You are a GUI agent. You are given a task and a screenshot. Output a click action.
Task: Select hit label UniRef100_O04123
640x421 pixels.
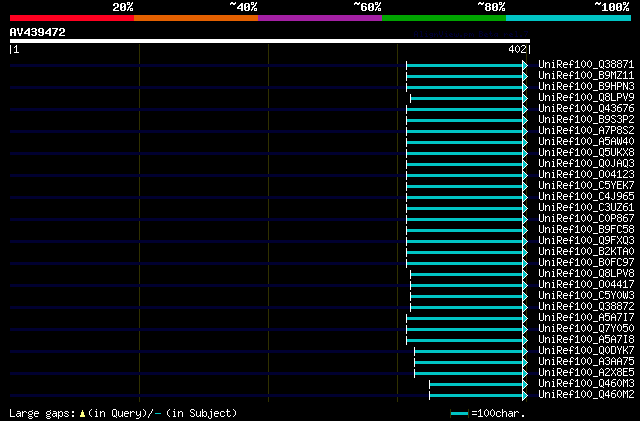pyautogui.click(x=586, y=175)
